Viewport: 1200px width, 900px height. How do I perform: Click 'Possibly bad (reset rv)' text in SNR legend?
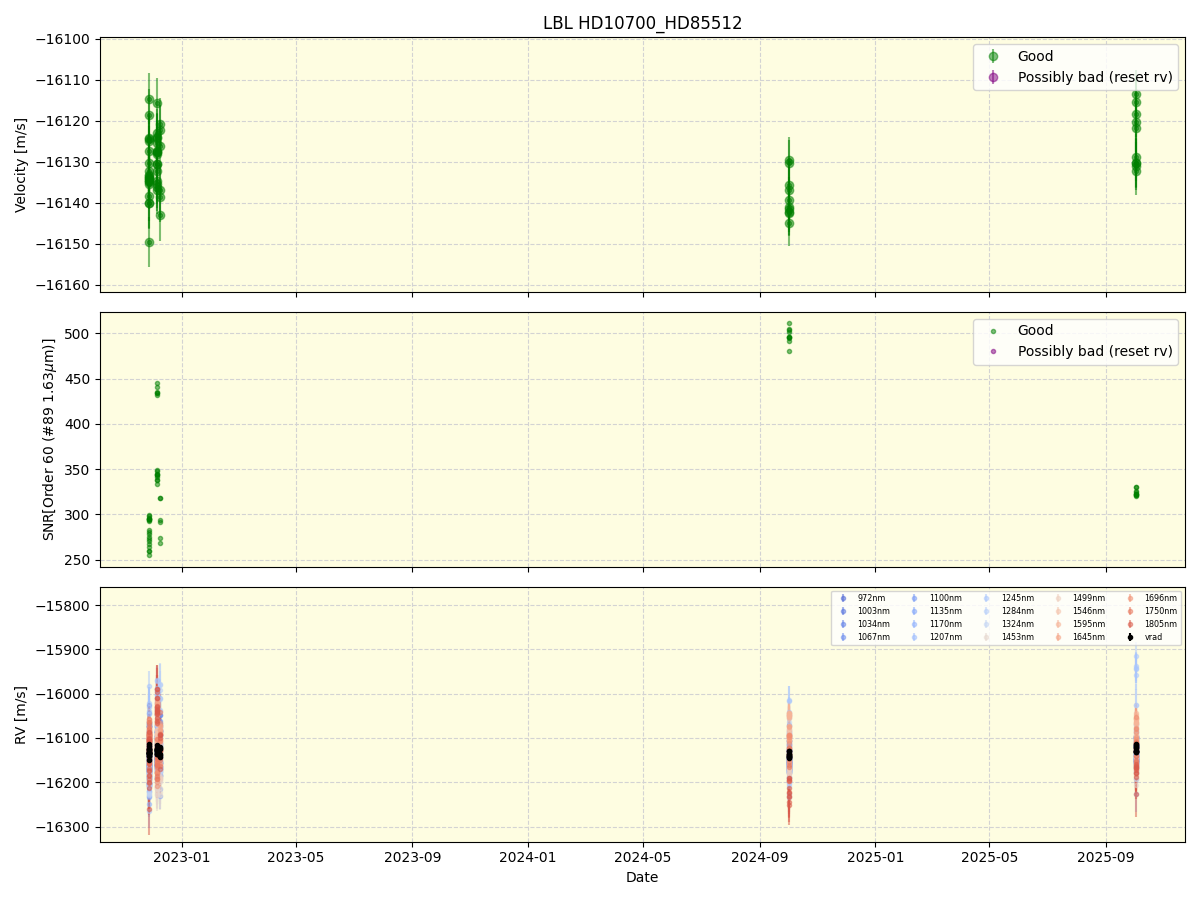[x=1095, y=351]
